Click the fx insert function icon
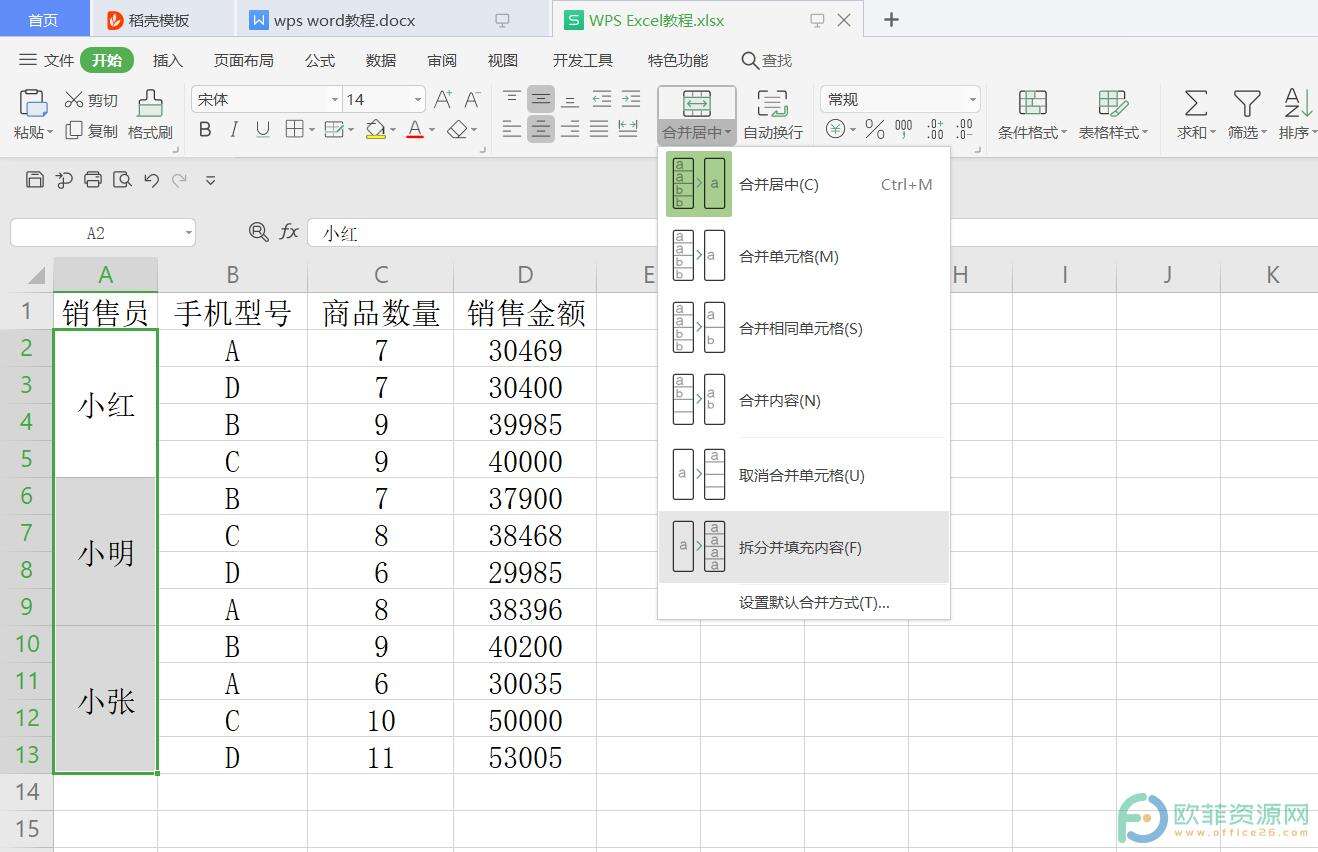1318x852 pixels. click(289, 232)
